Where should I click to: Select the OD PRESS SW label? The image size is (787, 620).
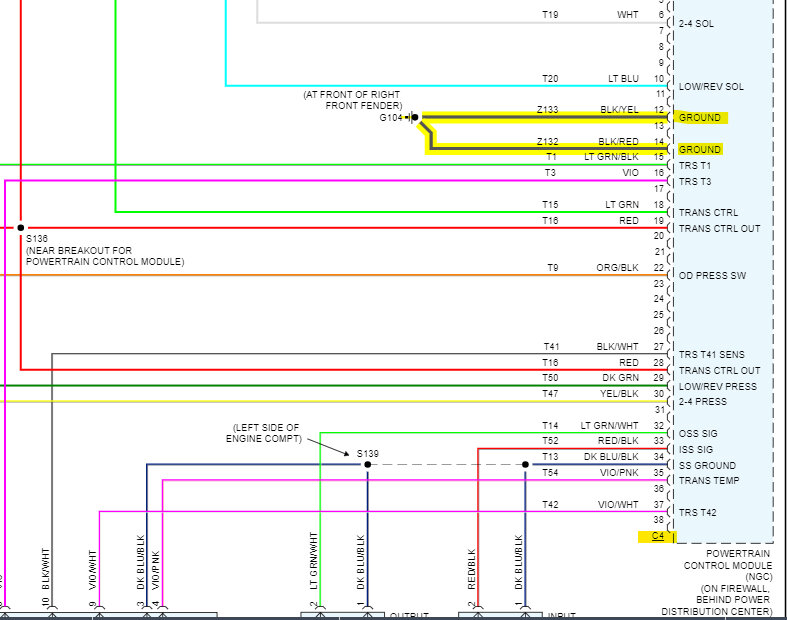pyautogui.click(x=712, y=276)
